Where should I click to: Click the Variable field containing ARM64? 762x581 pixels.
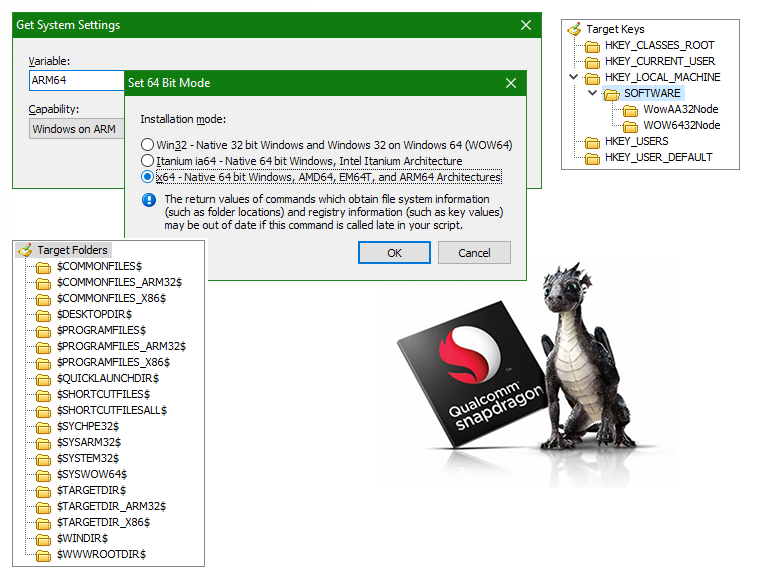(77, 80)
